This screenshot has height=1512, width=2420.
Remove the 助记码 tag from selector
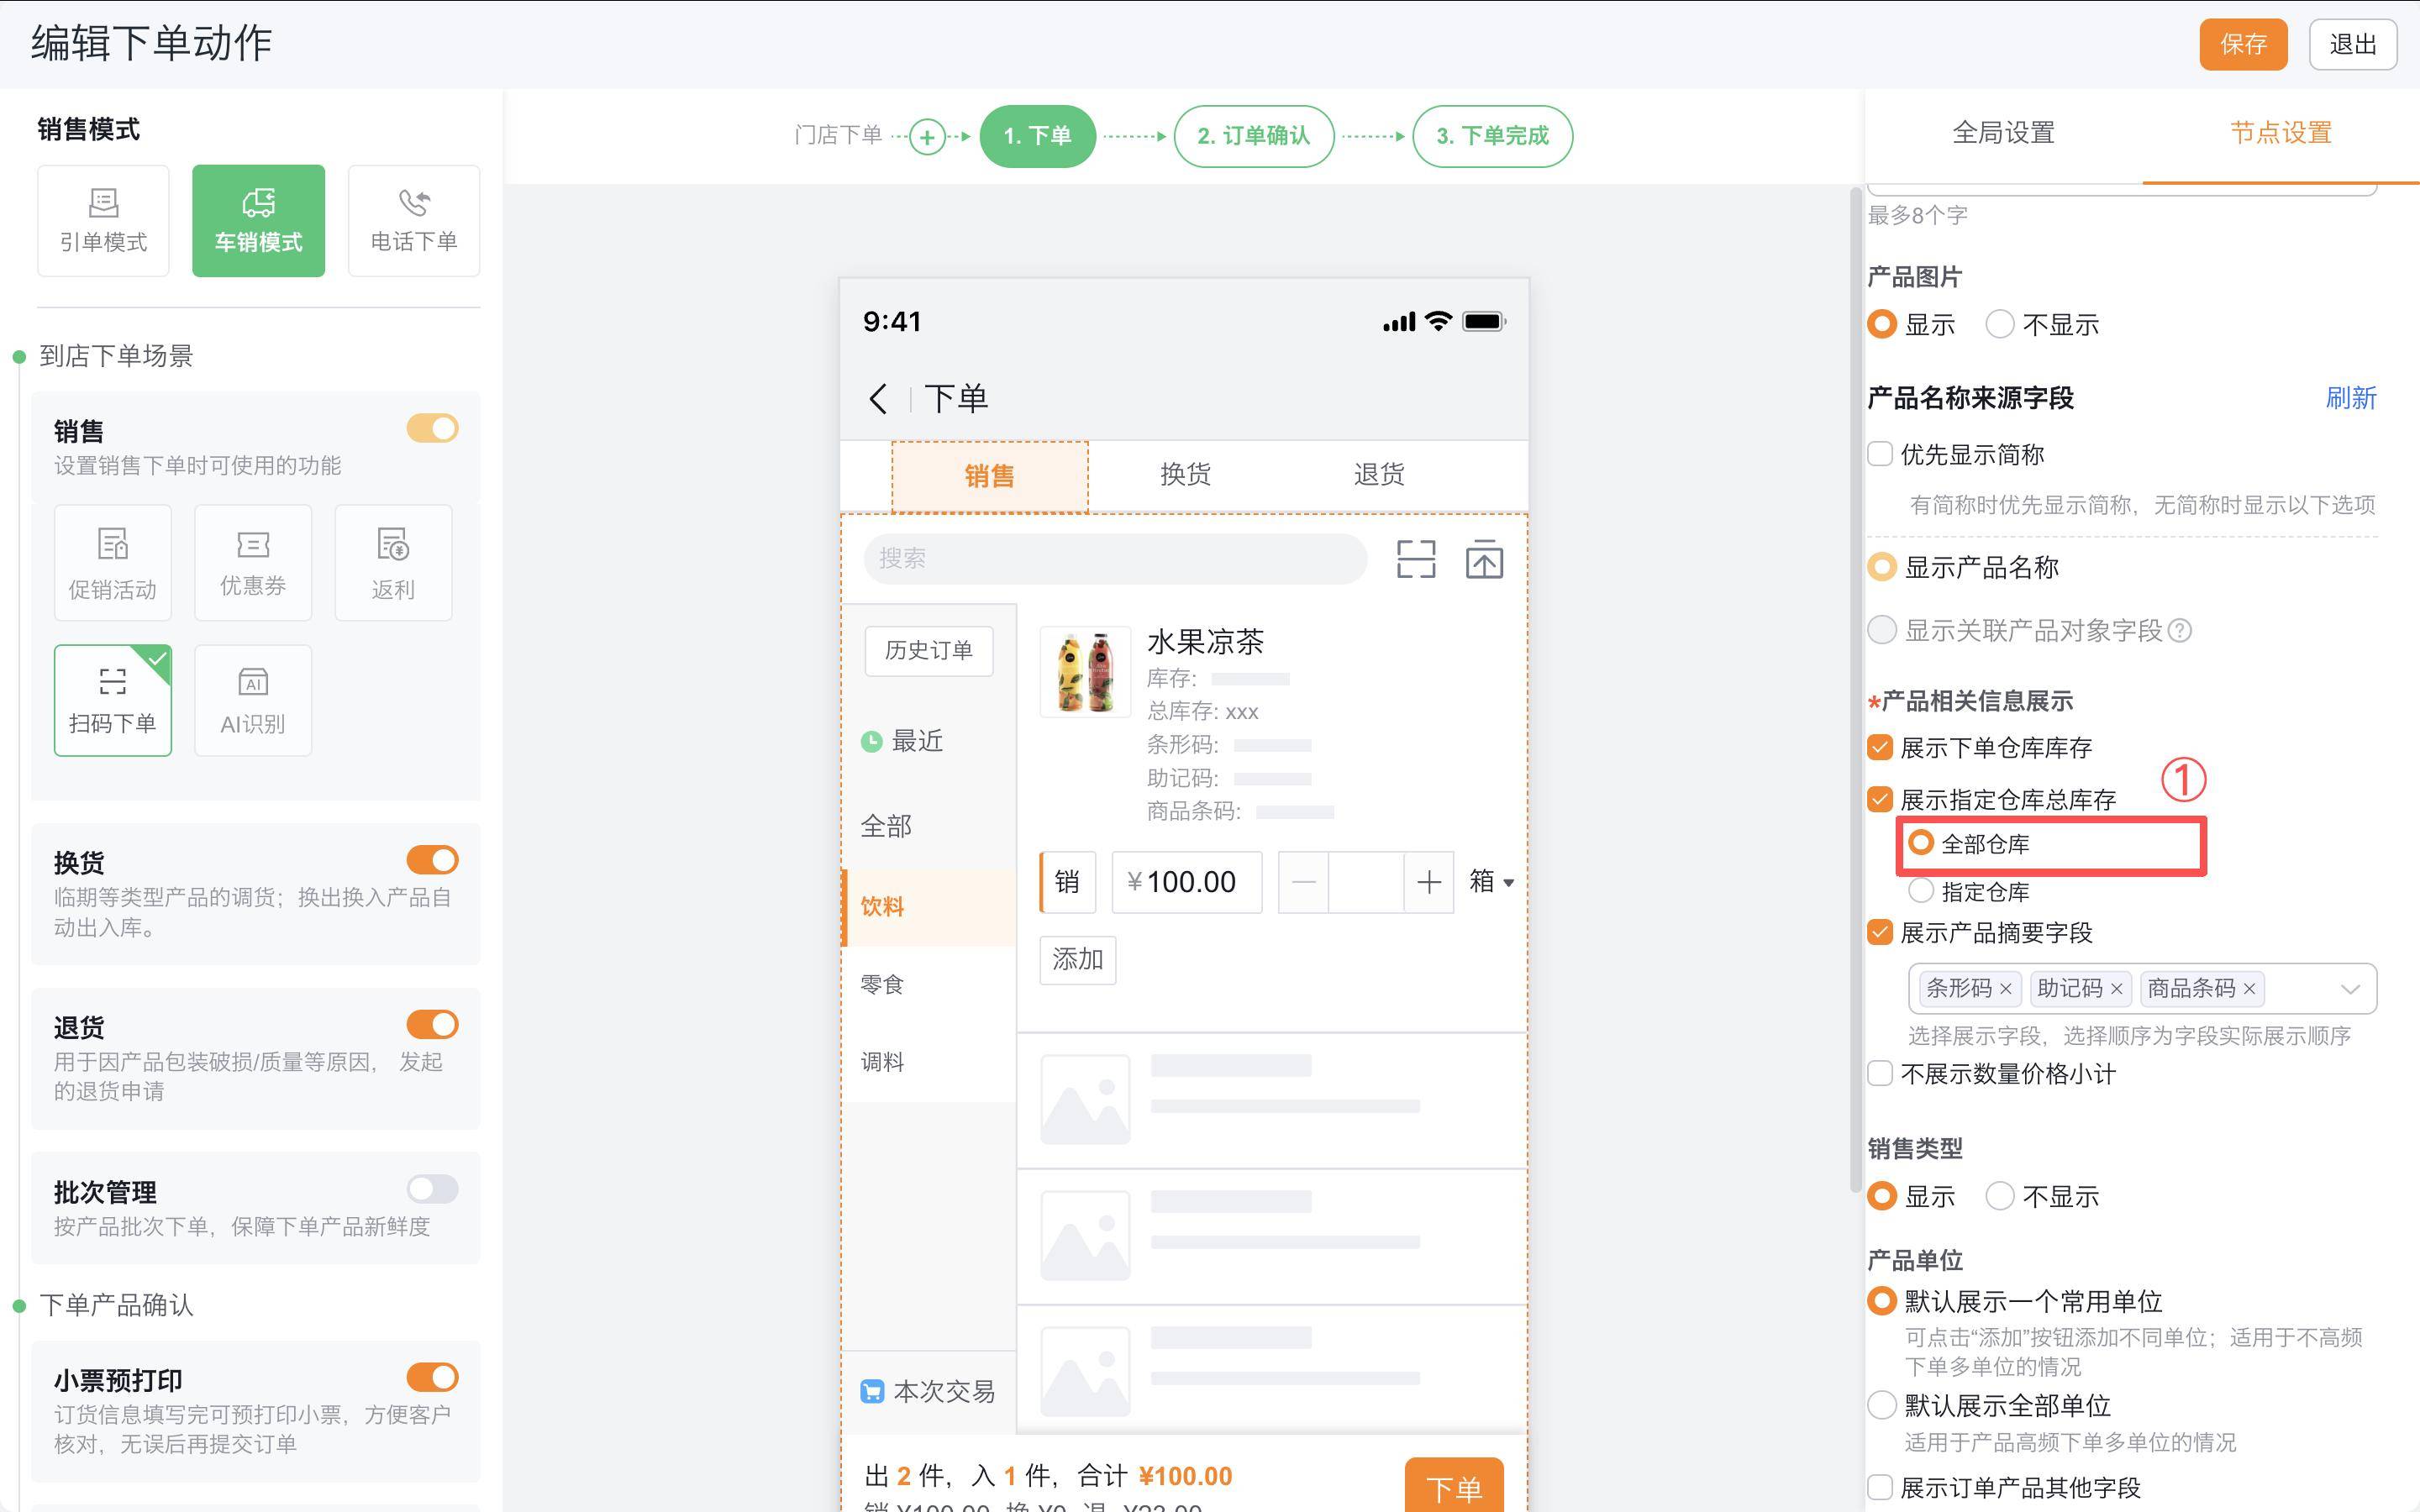2116,989
